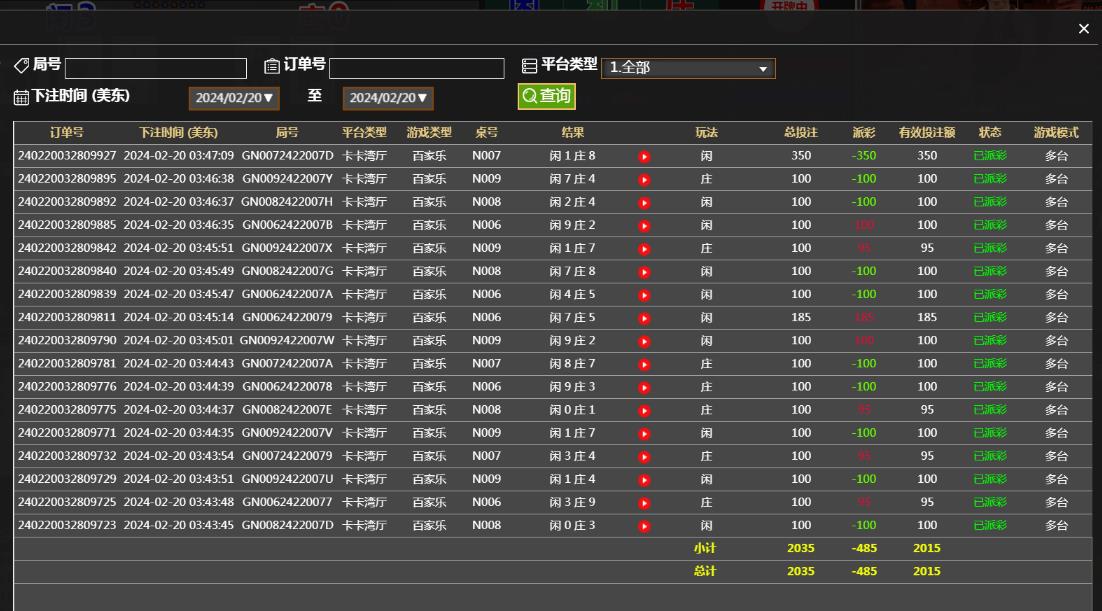Screen dimensions: 1102x611
Task: Click the 订单号 column header
Action: [67, 133]
